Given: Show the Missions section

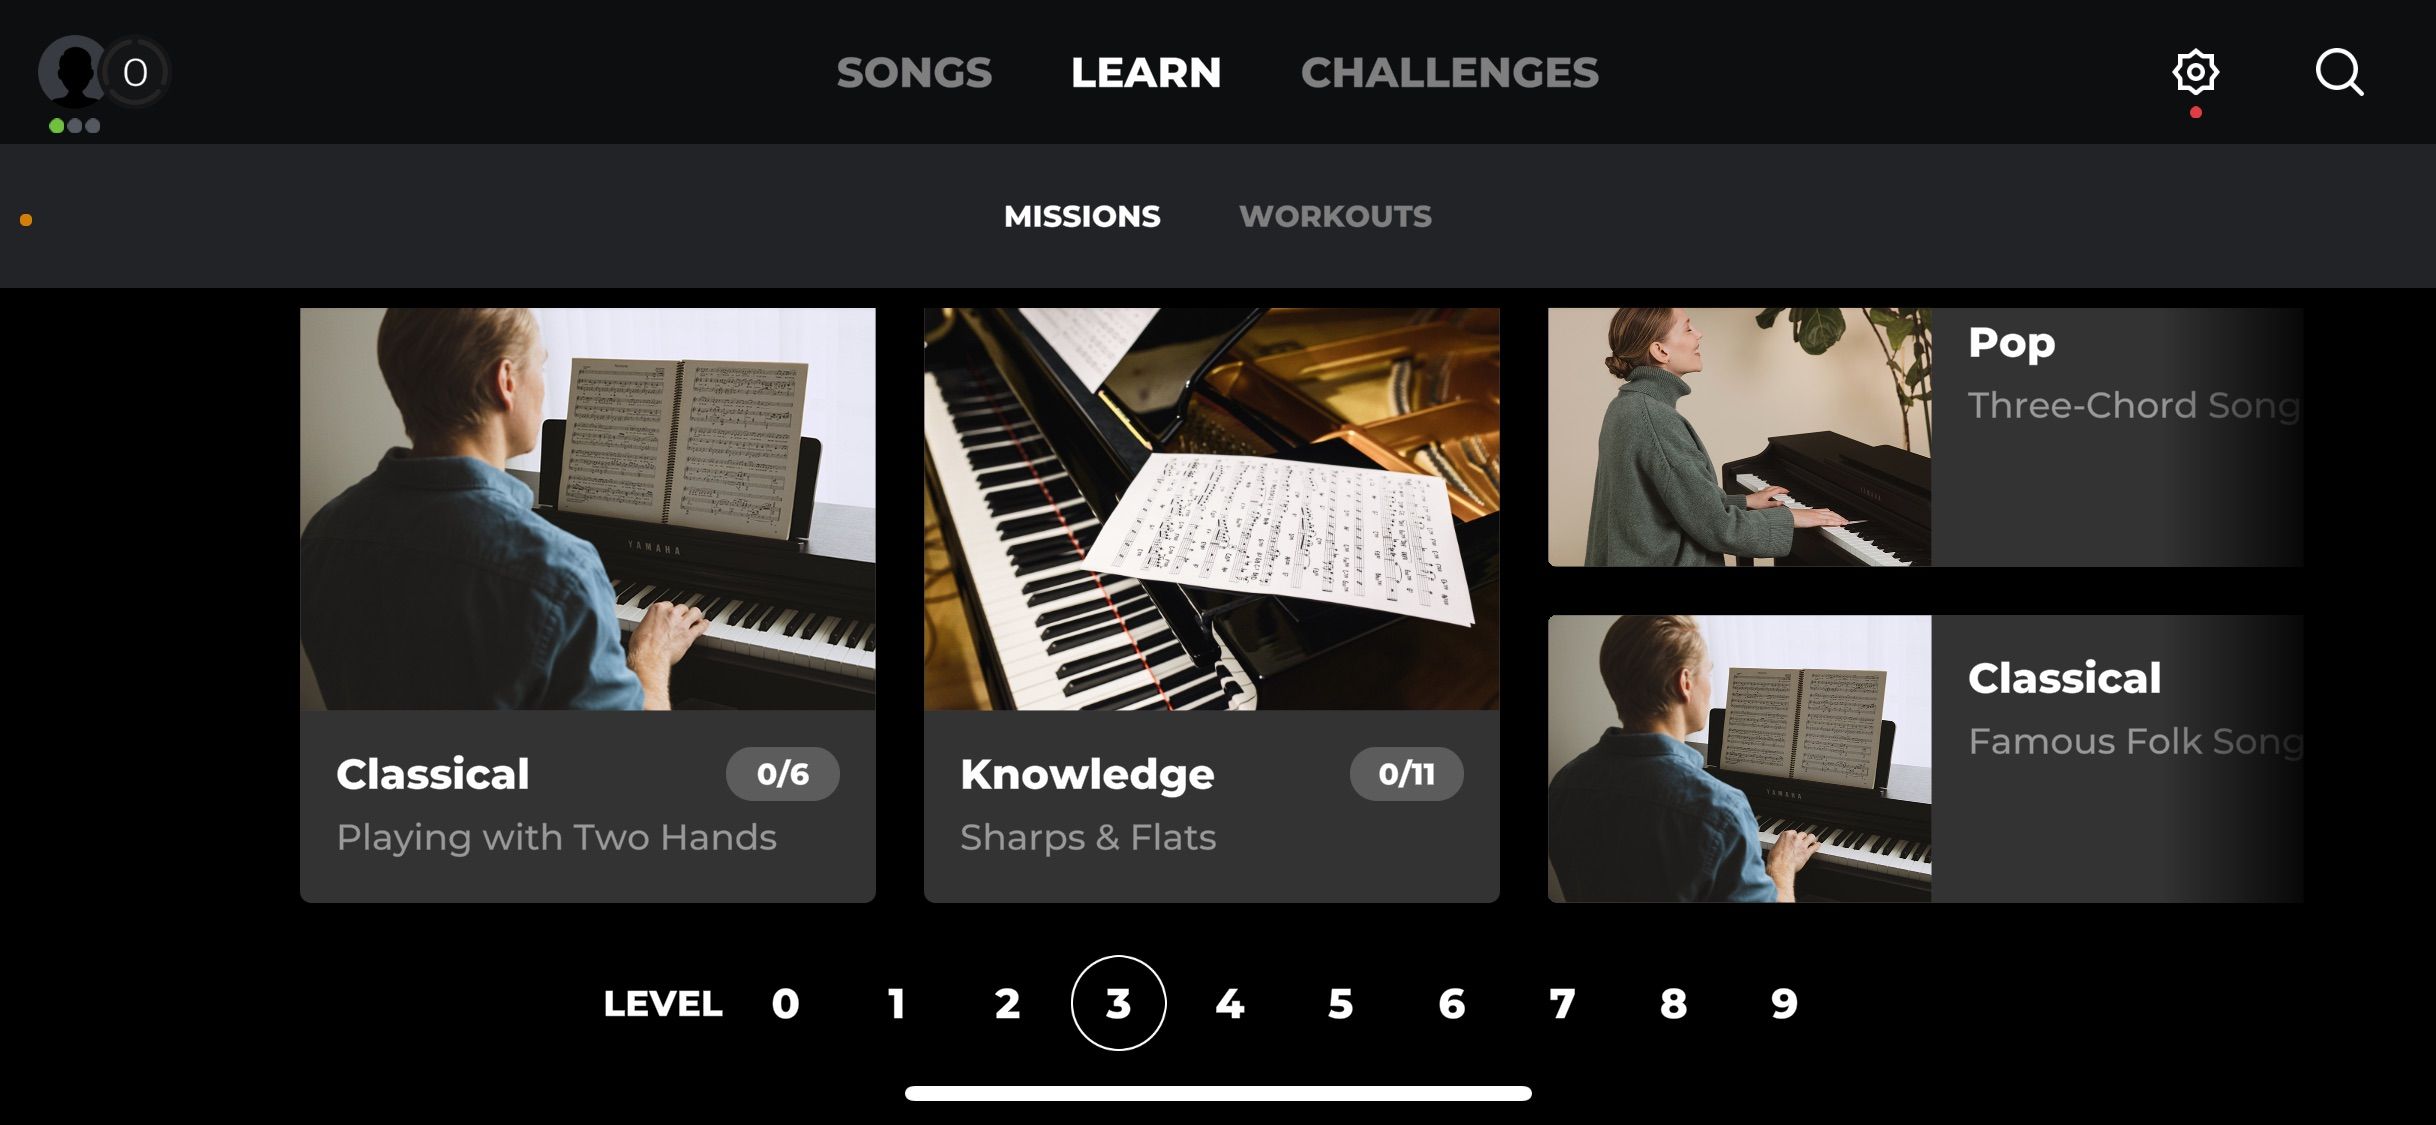Looking at the screenshot, I should pos(1082,216).
